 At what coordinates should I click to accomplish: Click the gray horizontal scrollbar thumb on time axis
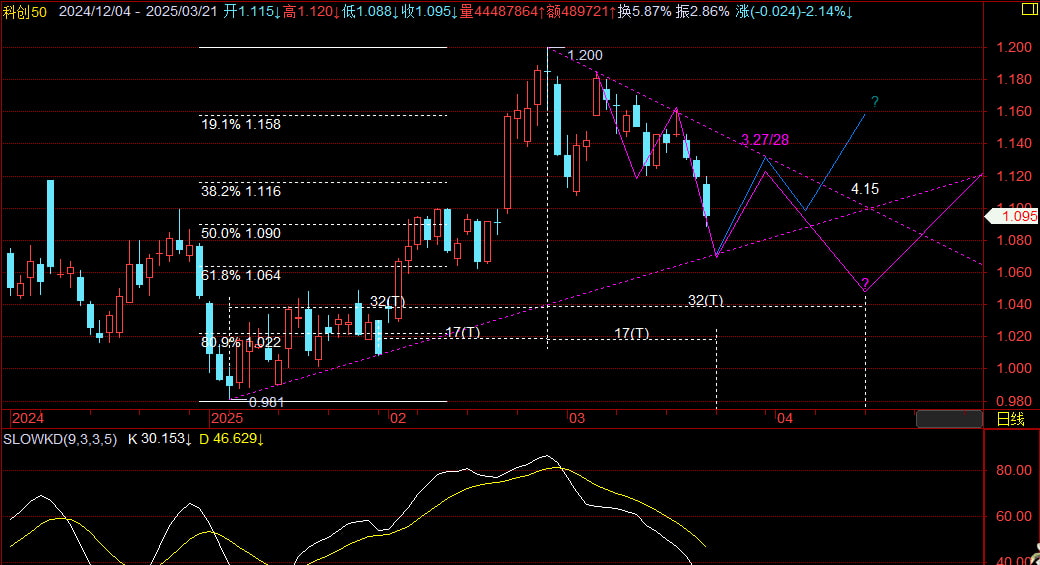point(948,419)
